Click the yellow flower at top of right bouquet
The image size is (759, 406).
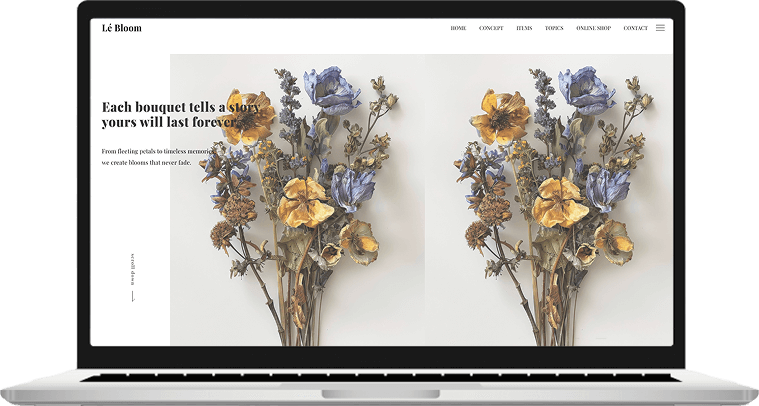click(500, 117)
